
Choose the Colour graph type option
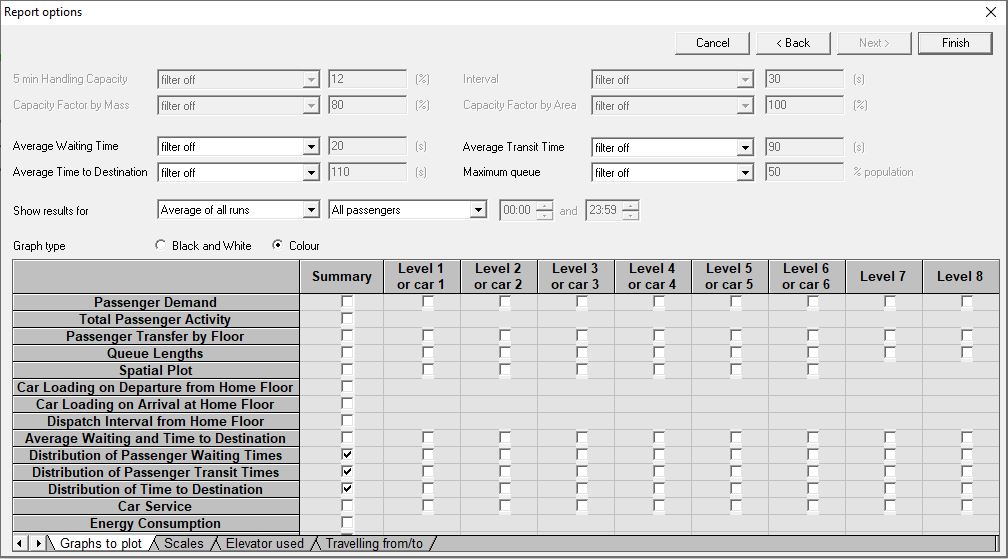(279, 245)
